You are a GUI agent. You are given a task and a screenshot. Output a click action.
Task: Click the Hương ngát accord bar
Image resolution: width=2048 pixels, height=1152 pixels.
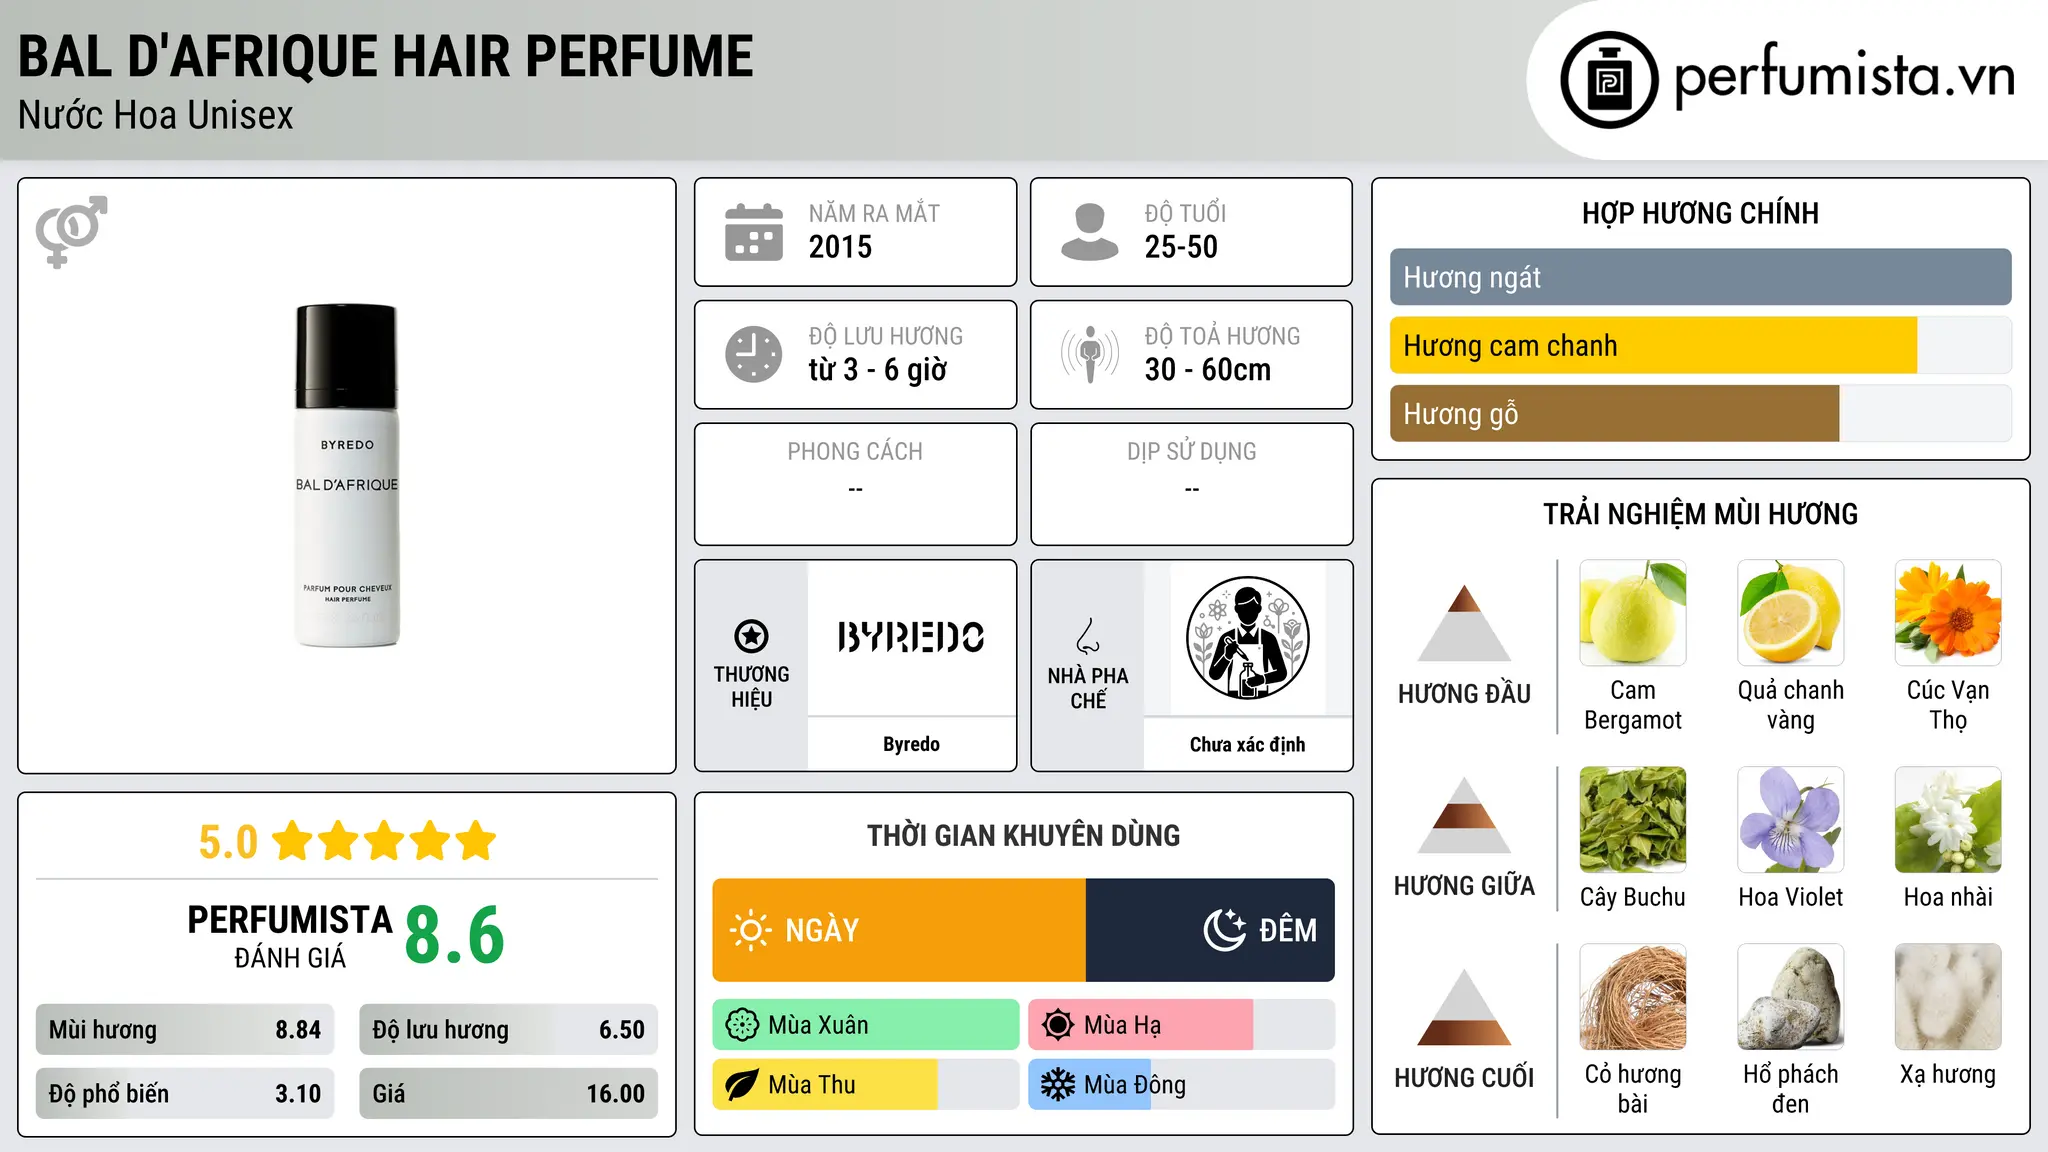(1700, 277)
